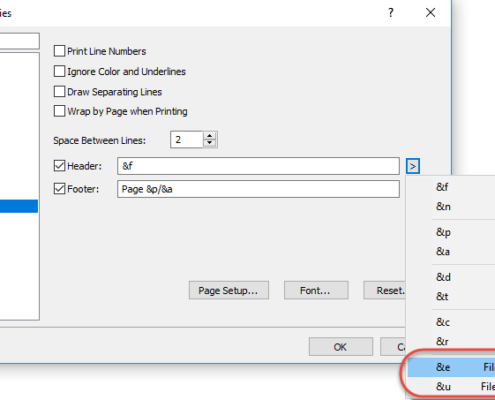The width and height of the screenshot is (495, 400).
Task: Decrease Space Between Lines with down arrow
Action: click(210, 143)
